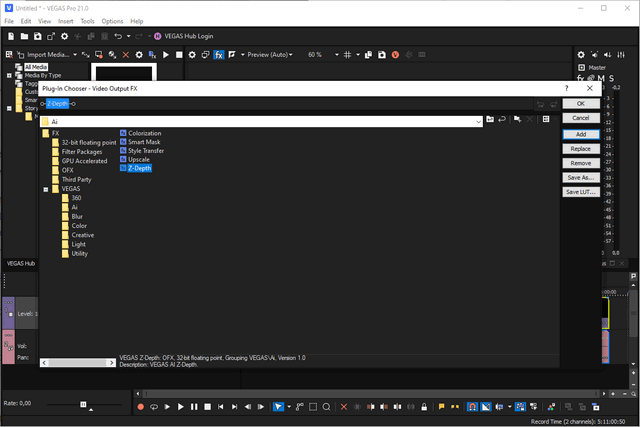Click the Remove button

point(580,163)
